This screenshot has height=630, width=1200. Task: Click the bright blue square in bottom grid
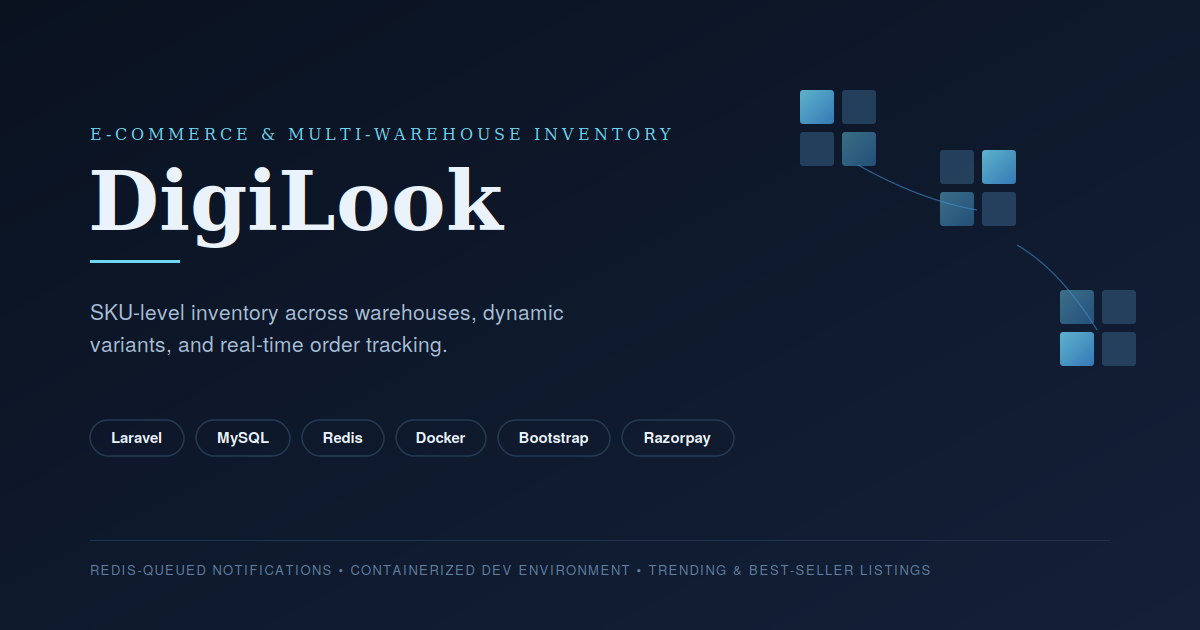coord(1077,349)
